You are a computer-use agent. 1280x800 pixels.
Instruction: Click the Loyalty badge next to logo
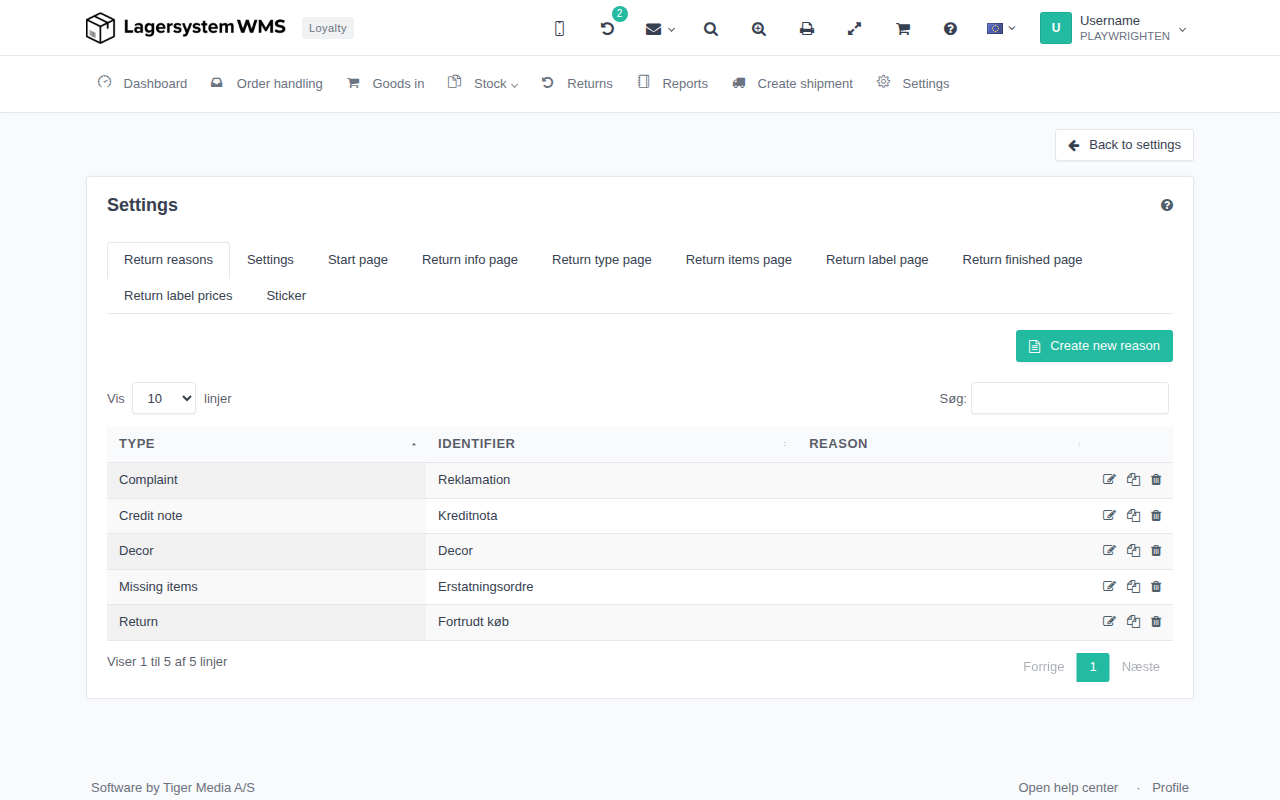[x=328, y=28]
